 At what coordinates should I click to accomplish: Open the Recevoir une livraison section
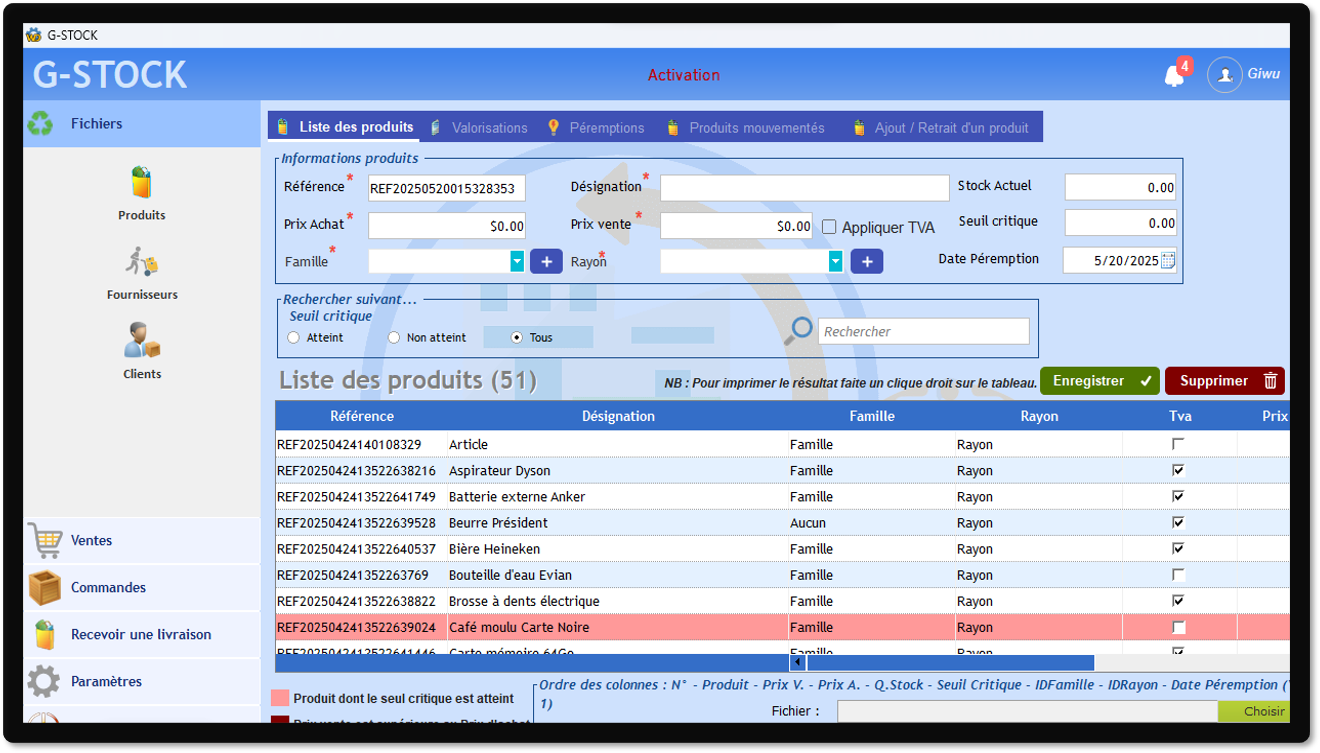click(142, 635)
